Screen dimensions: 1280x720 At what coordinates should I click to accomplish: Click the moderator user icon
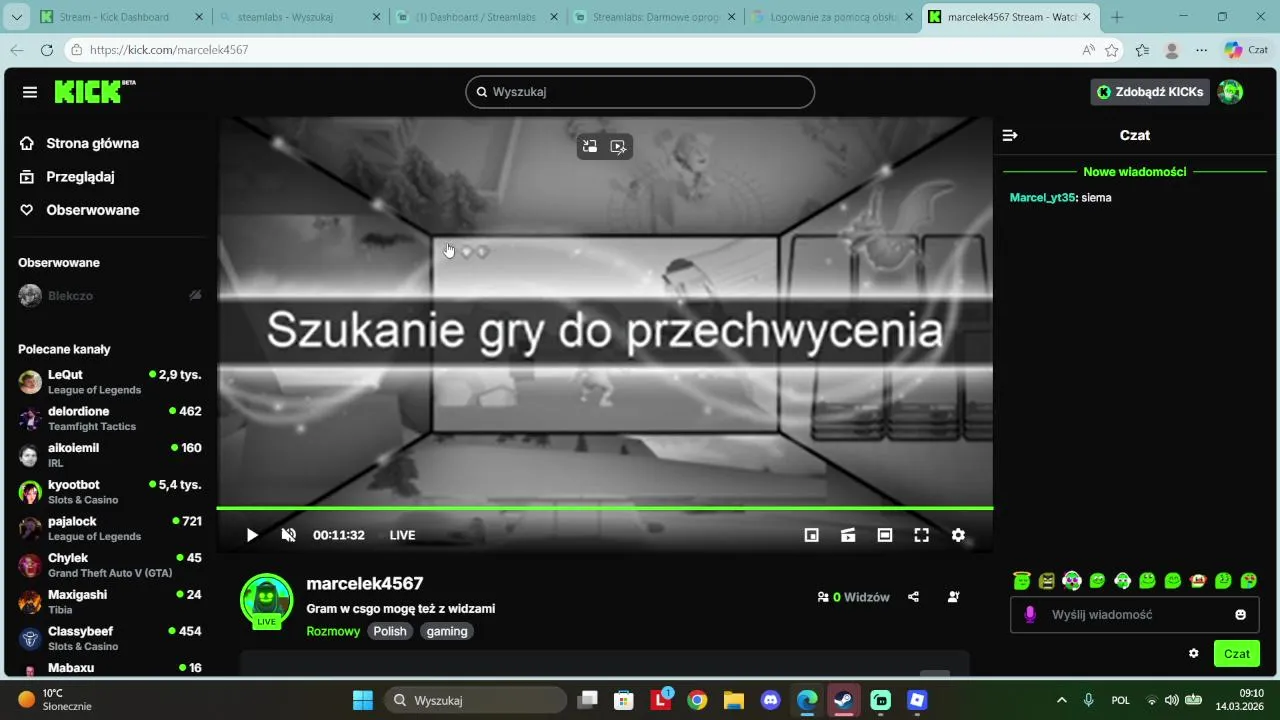[953, 597]
